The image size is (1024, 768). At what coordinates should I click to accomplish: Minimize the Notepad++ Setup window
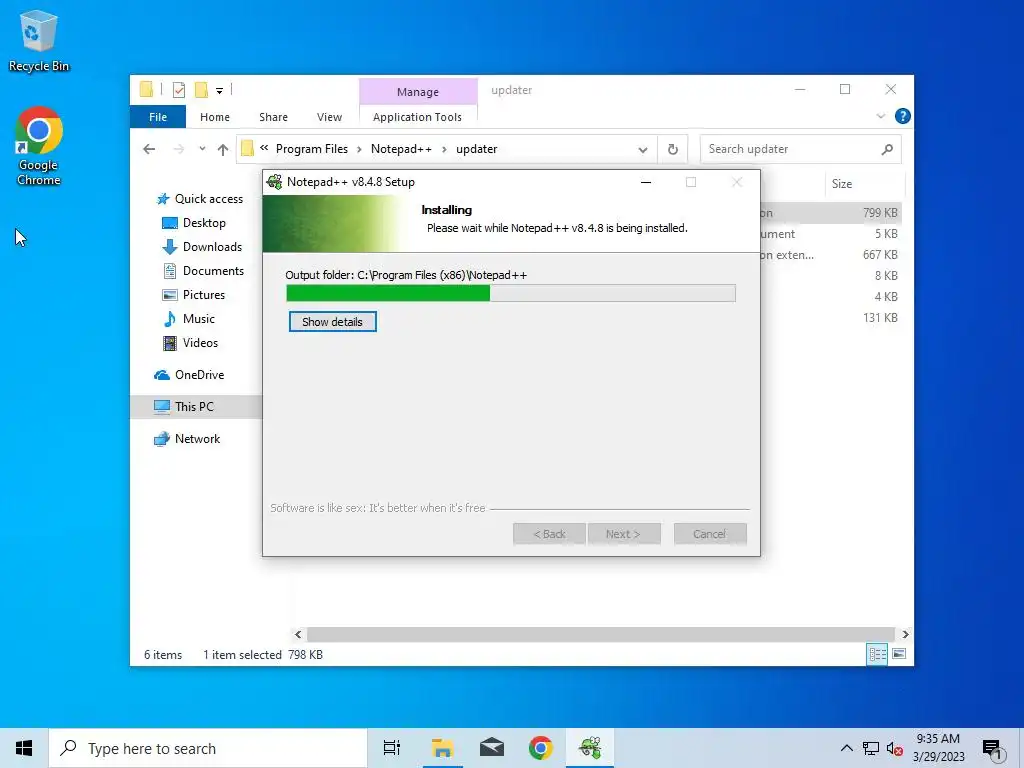click(646, 182)
